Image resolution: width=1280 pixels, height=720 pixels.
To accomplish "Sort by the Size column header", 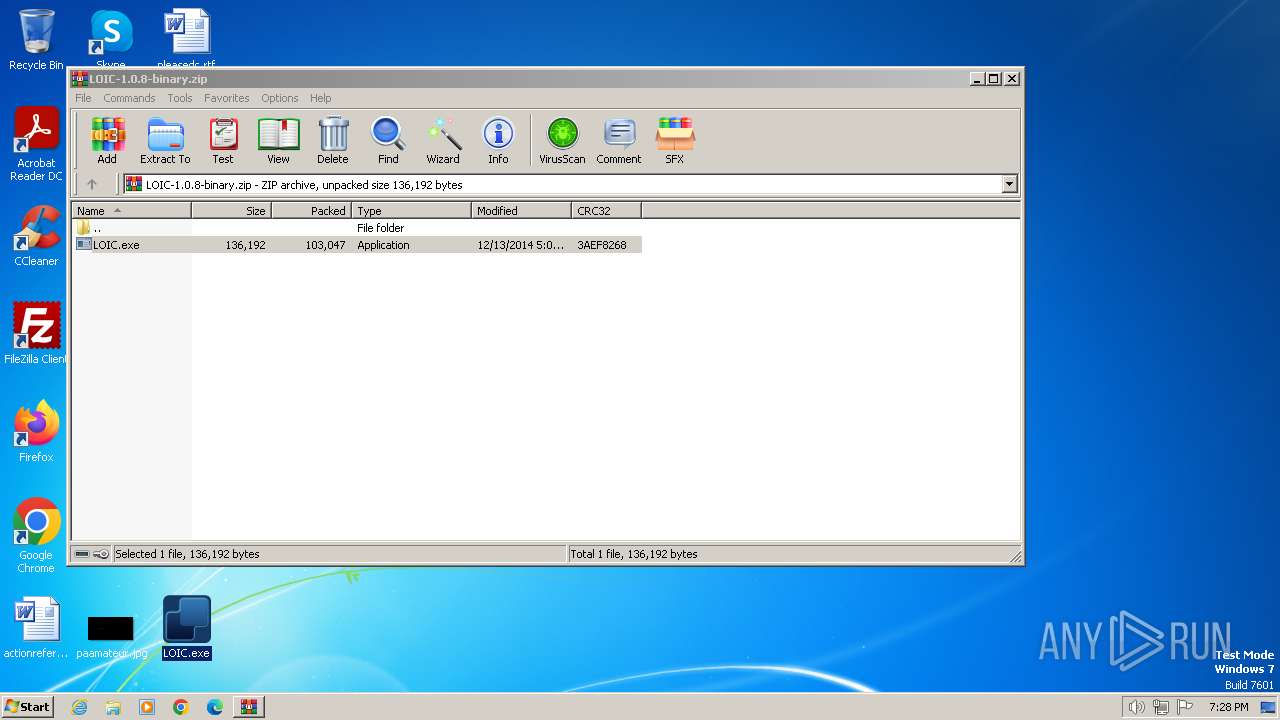I will (231, 211).
